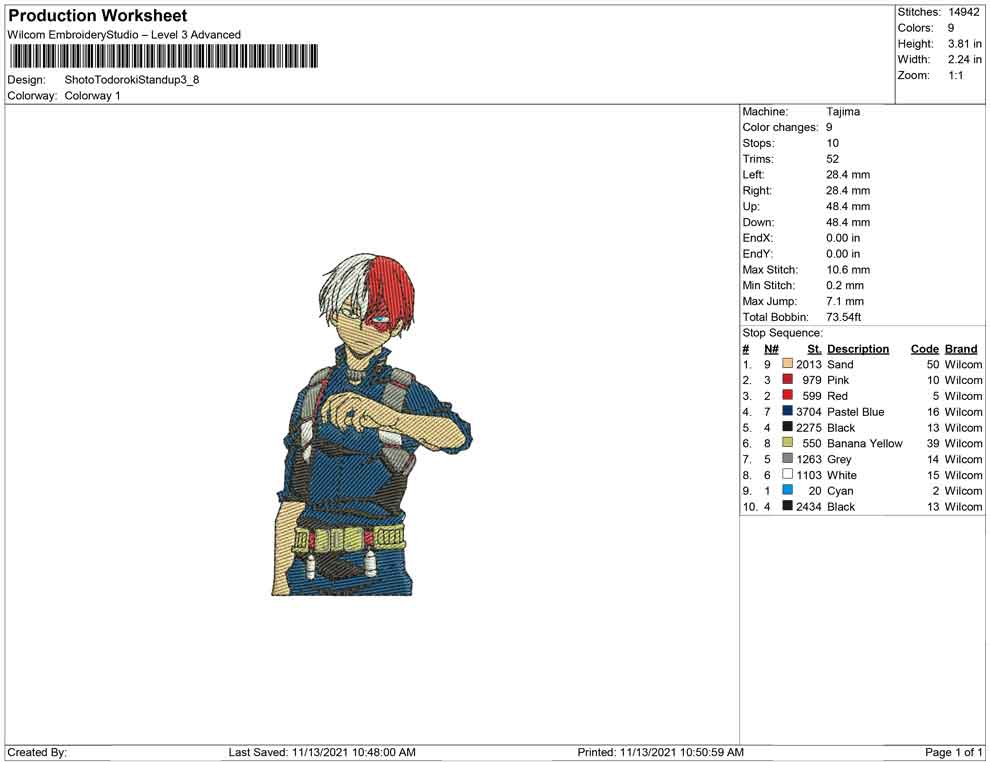
Task: Click the St. column header
Action: coord(814,349)
